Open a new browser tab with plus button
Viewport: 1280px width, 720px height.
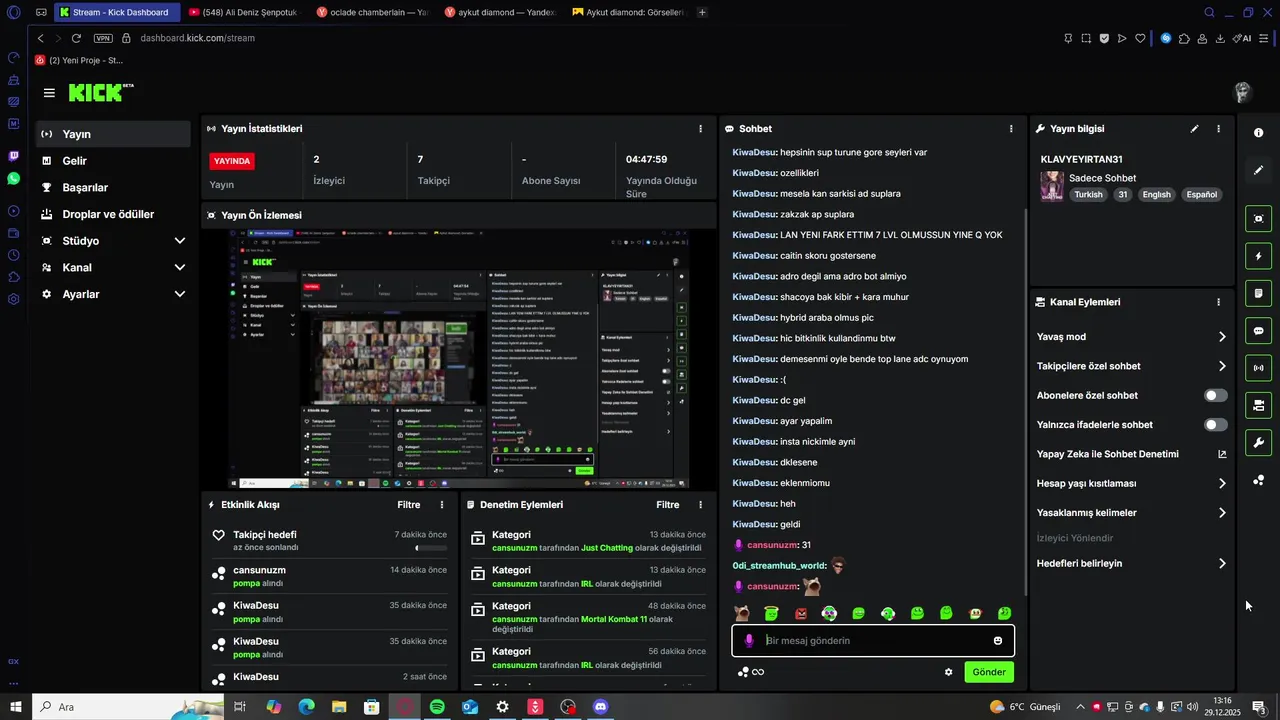[702, 12]
